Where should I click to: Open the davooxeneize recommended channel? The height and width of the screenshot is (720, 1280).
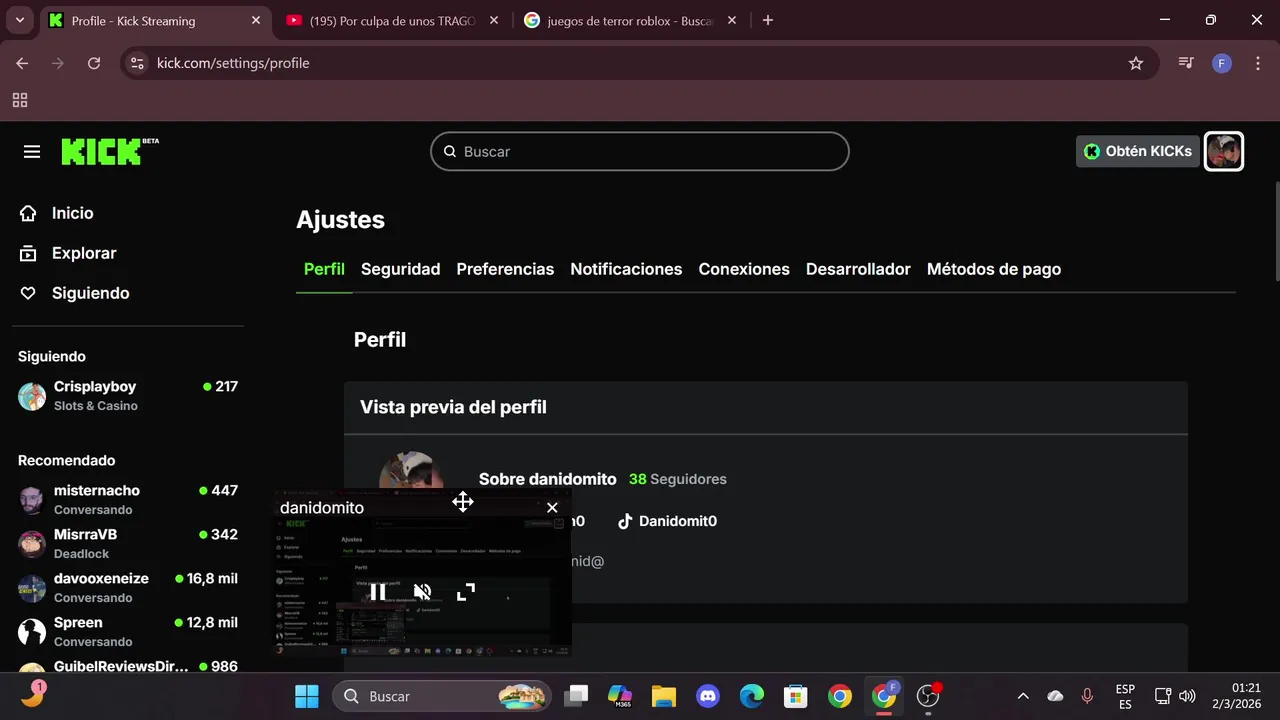click(x=128, y=588)
